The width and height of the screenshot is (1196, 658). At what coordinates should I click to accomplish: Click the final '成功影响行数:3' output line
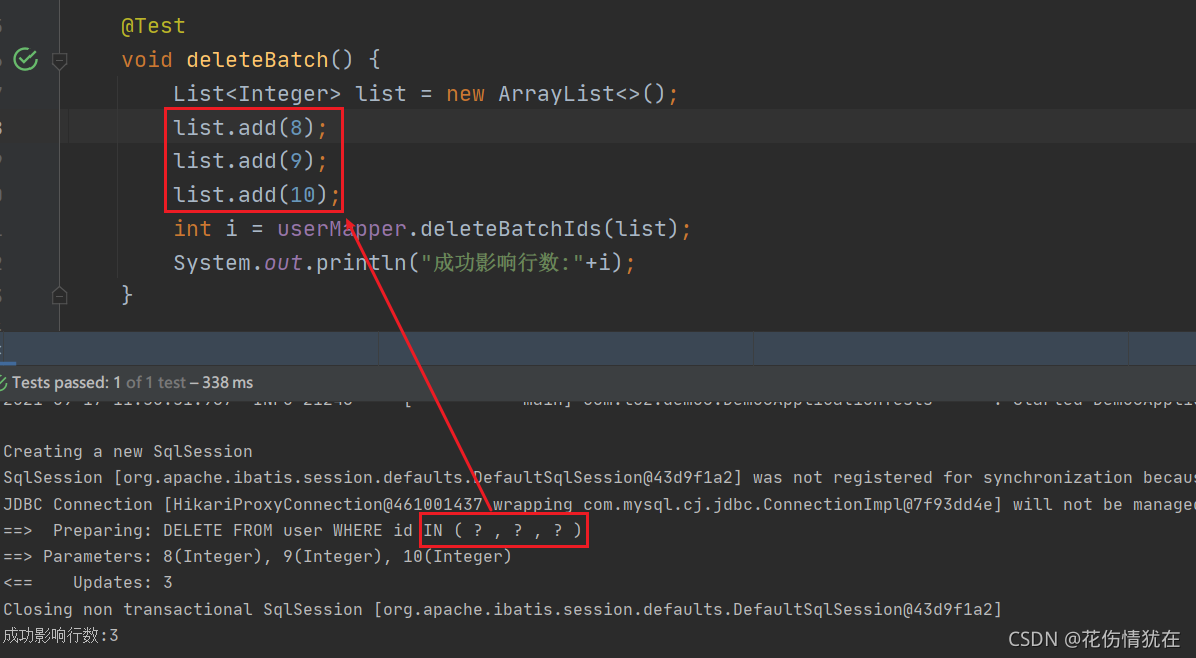(60, 635)
